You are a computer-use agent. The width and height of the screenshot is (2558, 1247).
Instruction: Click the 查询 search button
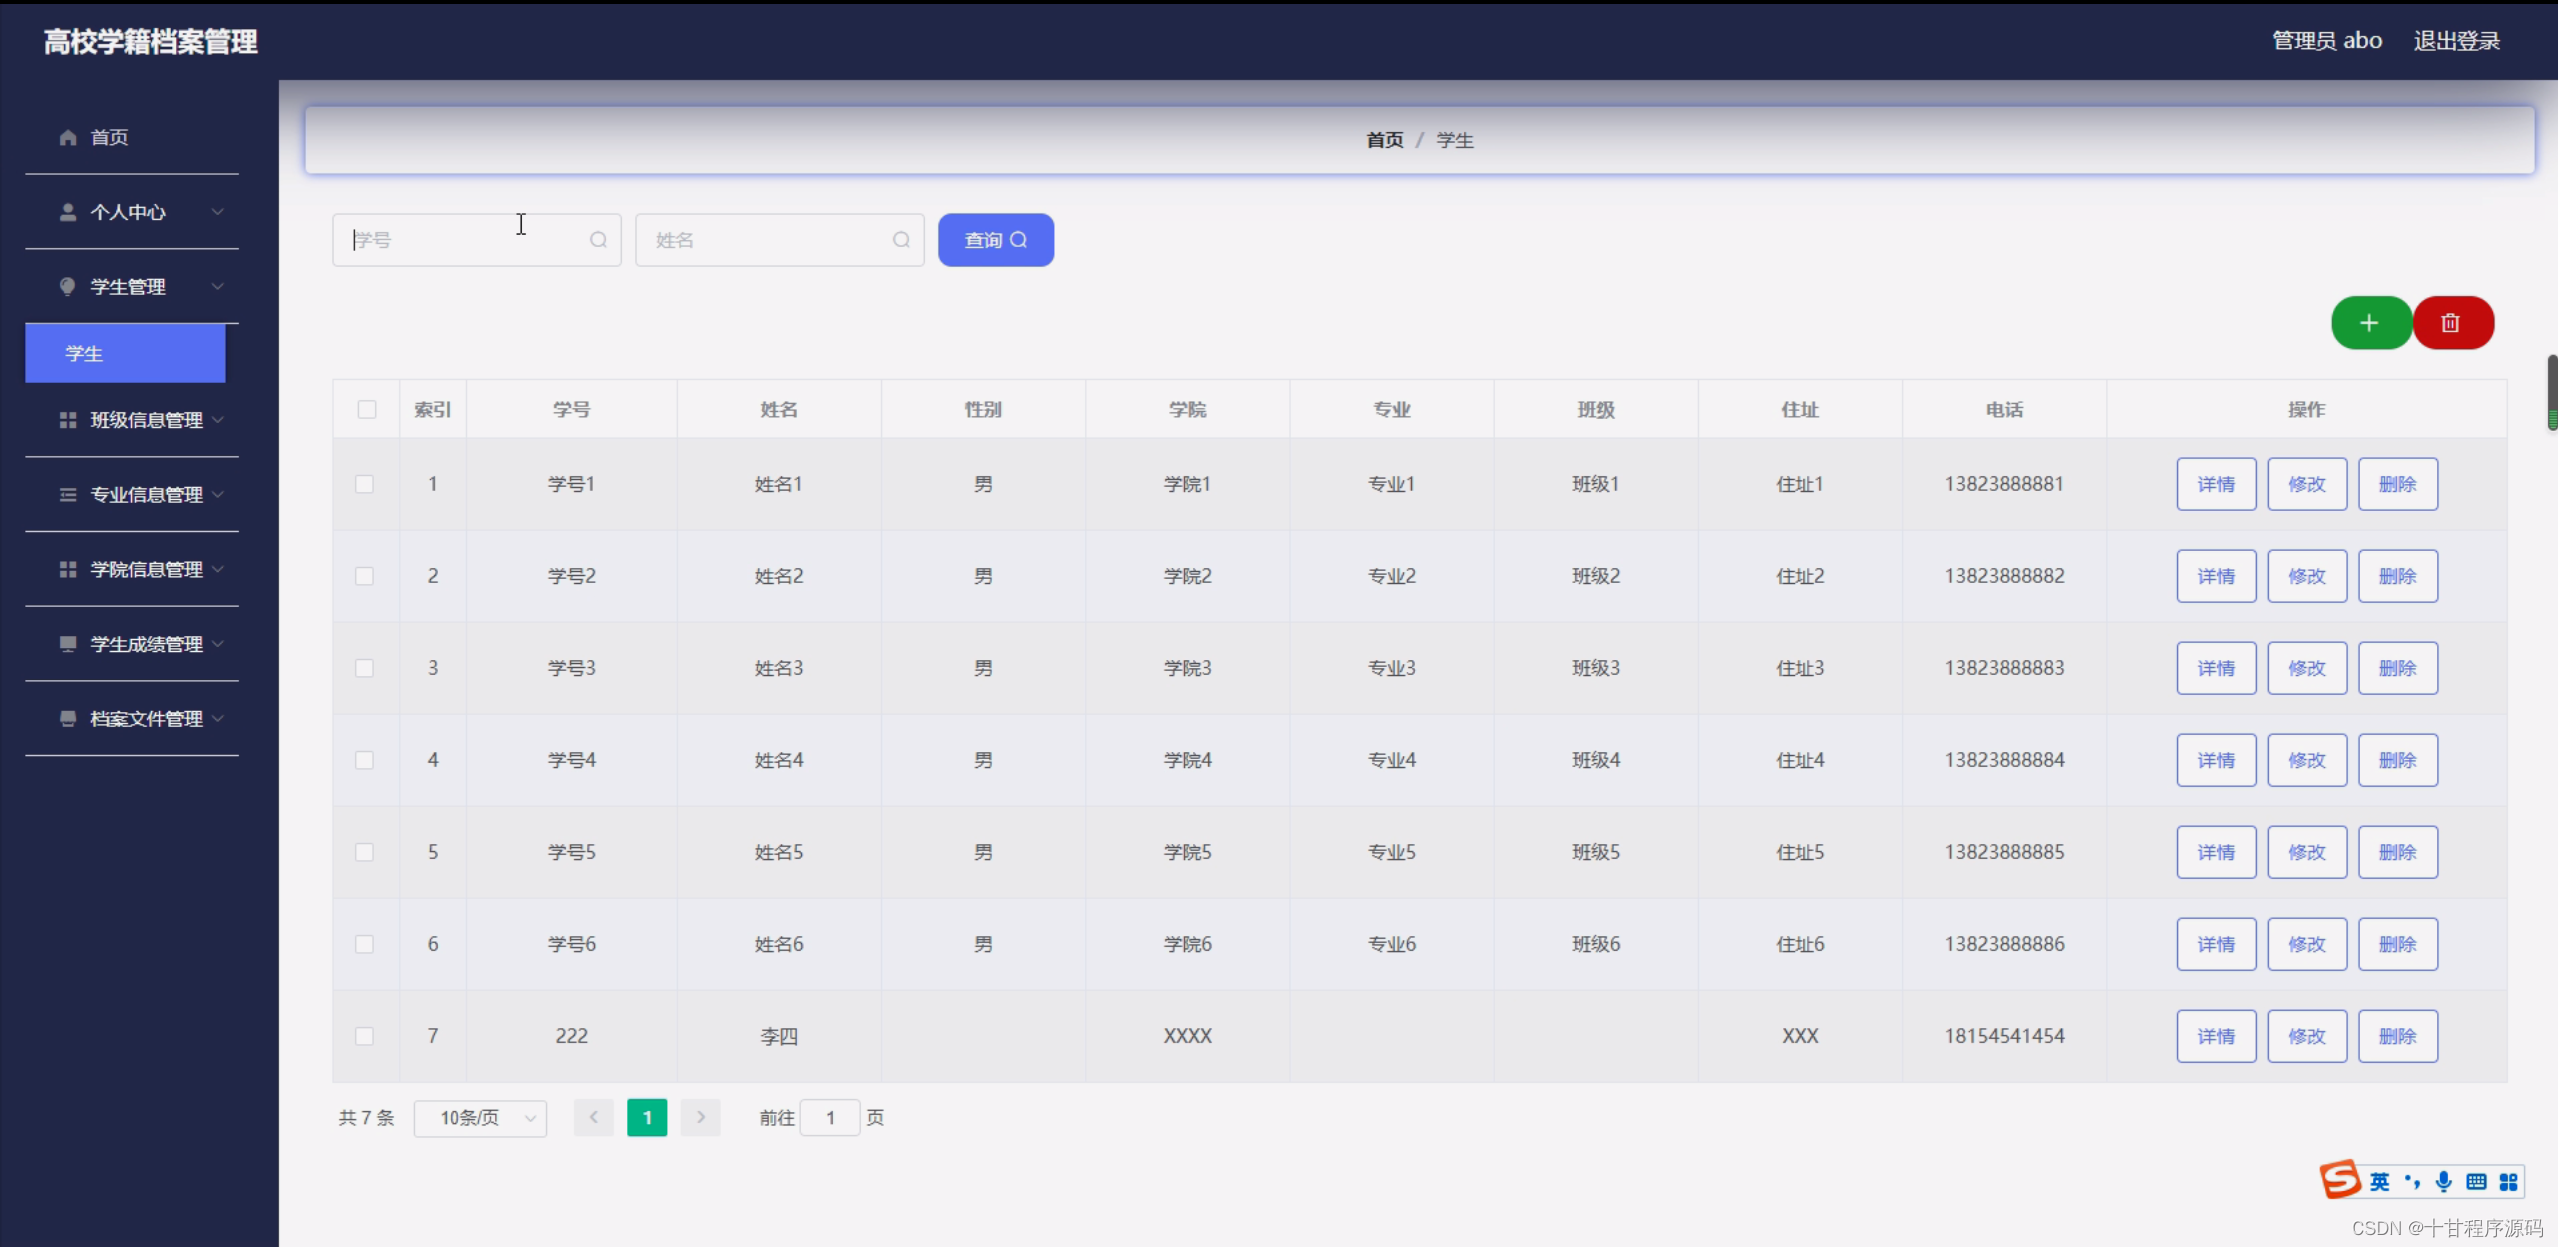995,240
